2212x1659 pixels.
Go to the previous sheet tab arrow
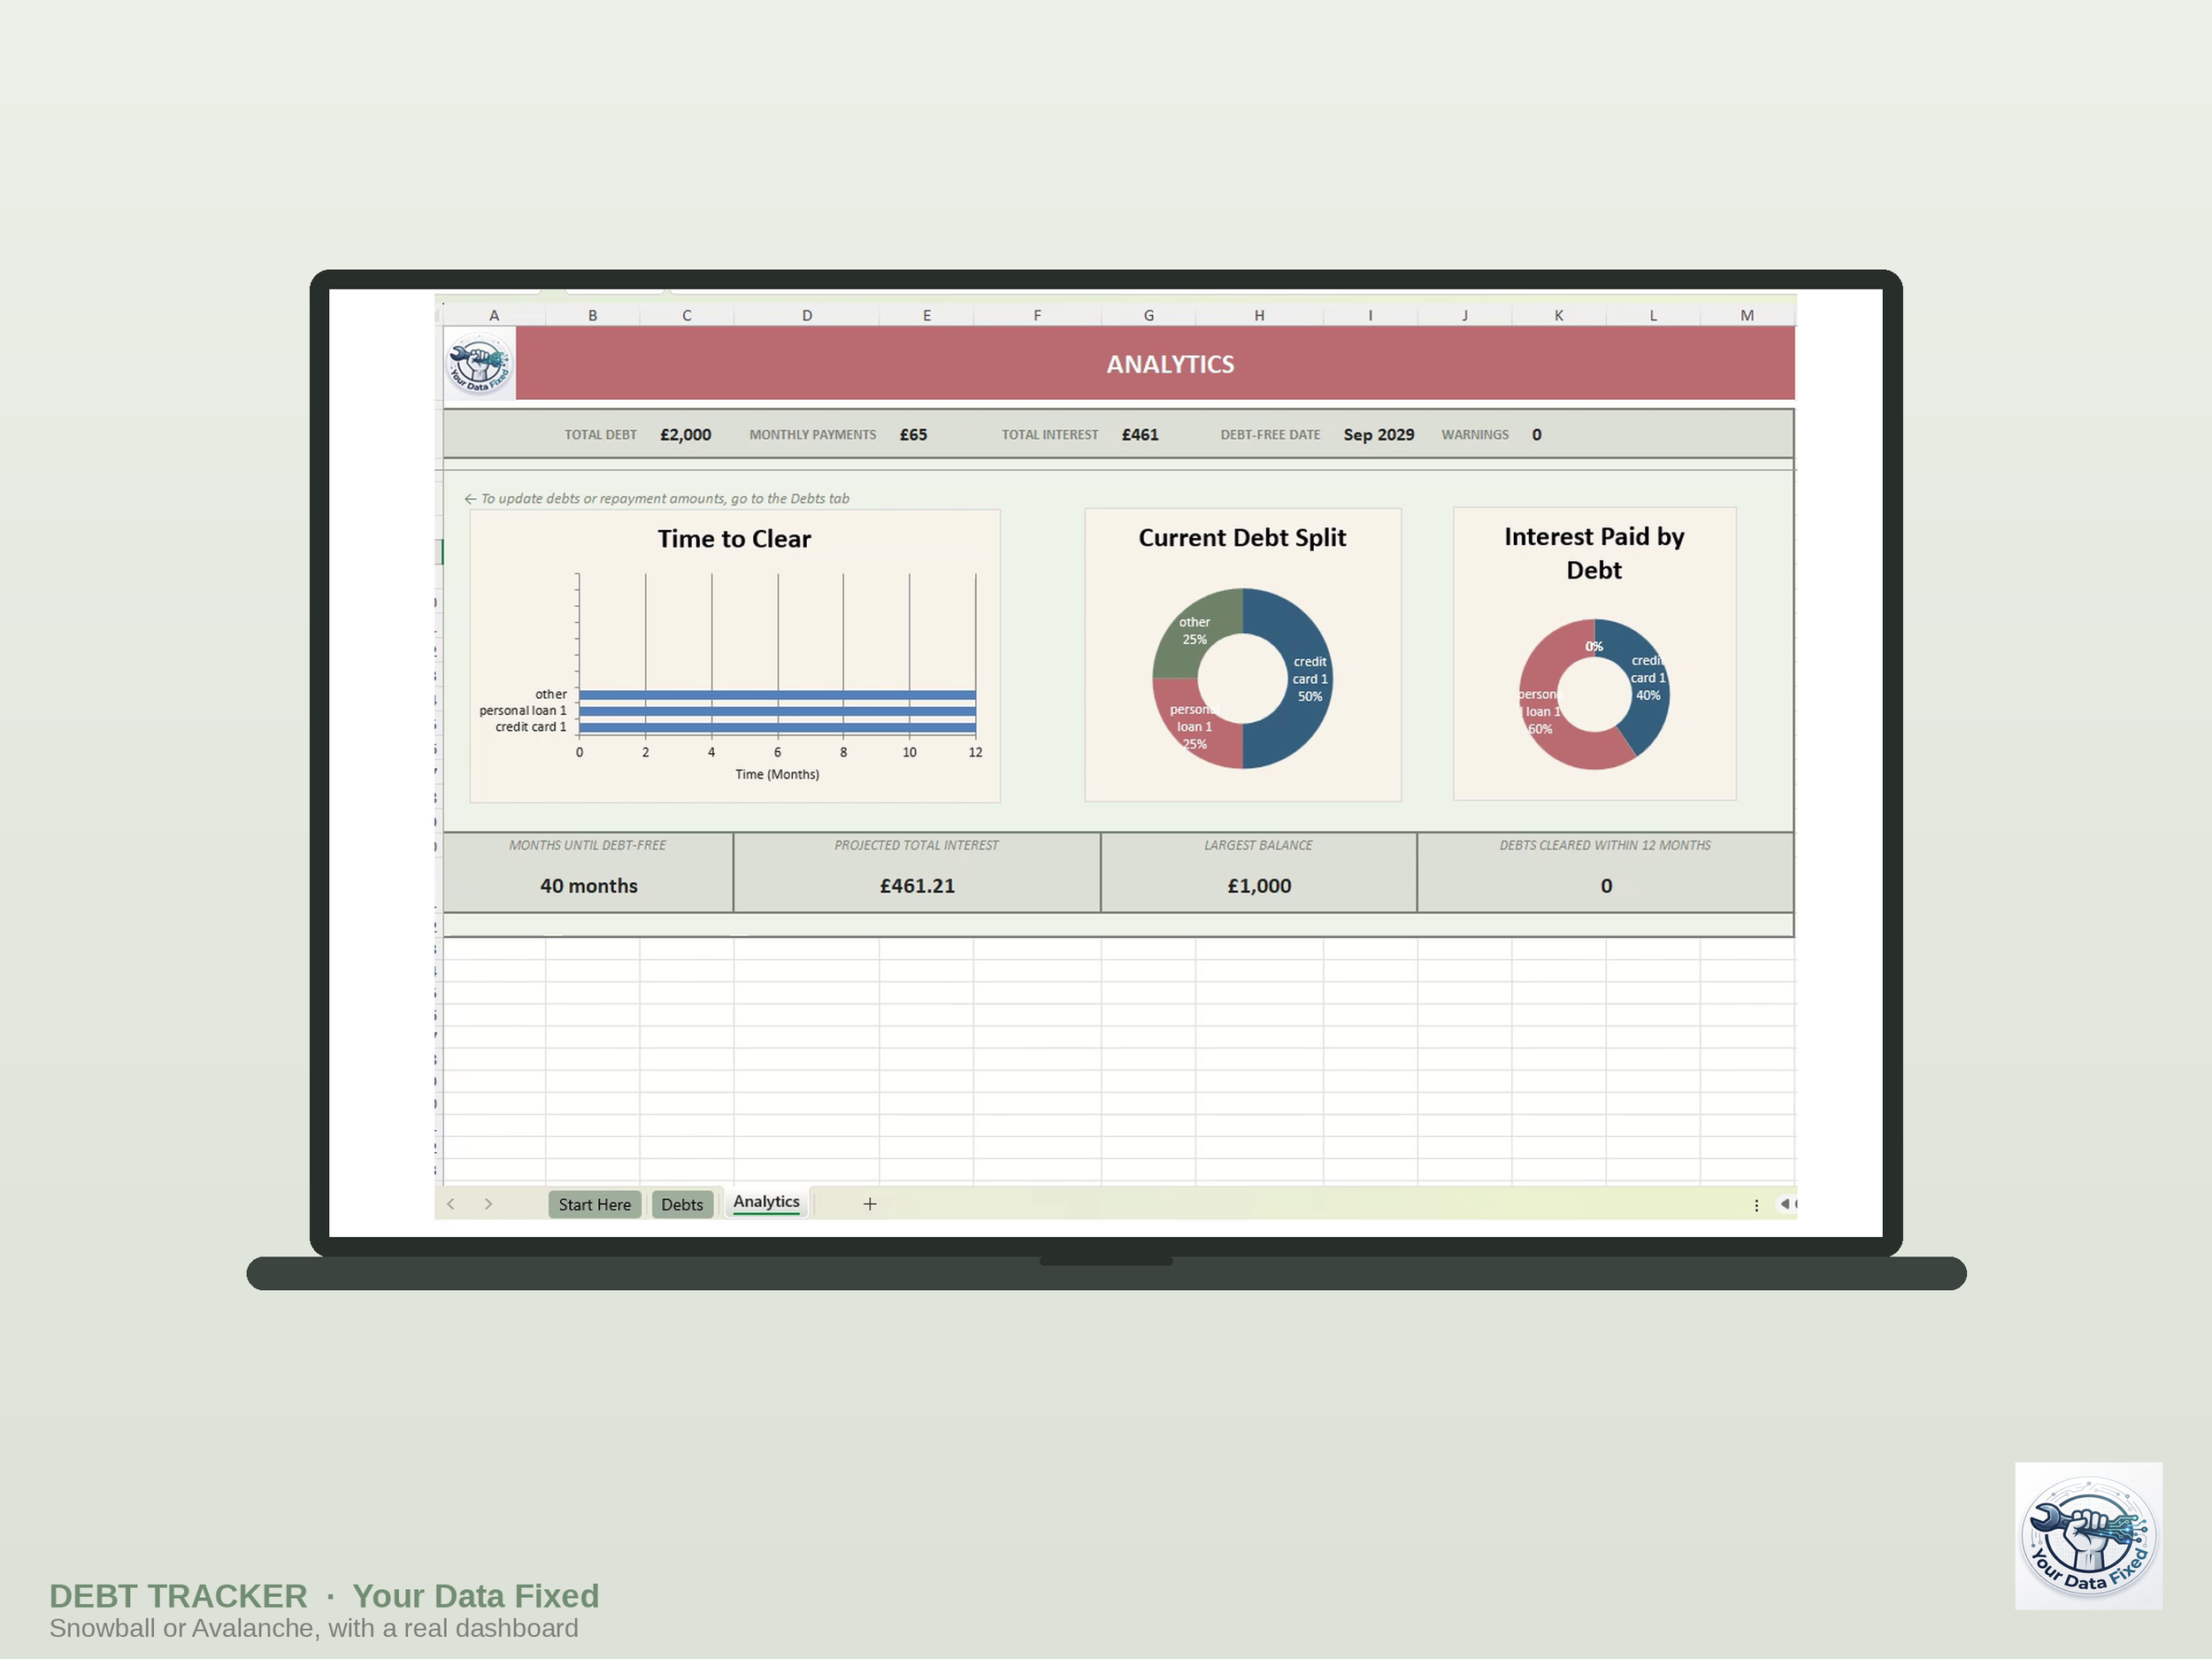tap(451, 1204)
